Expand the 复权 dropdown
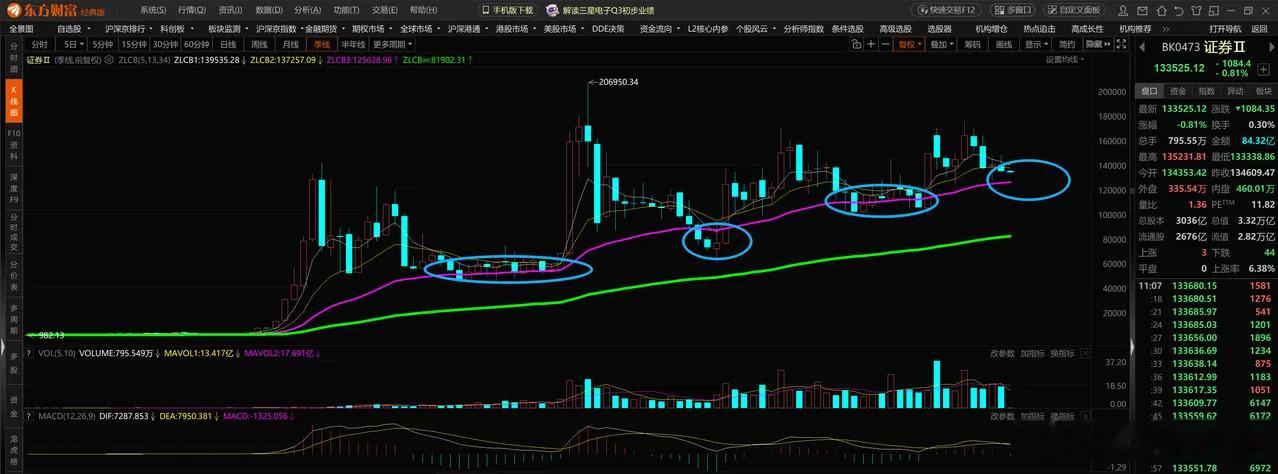 point(910,44)
